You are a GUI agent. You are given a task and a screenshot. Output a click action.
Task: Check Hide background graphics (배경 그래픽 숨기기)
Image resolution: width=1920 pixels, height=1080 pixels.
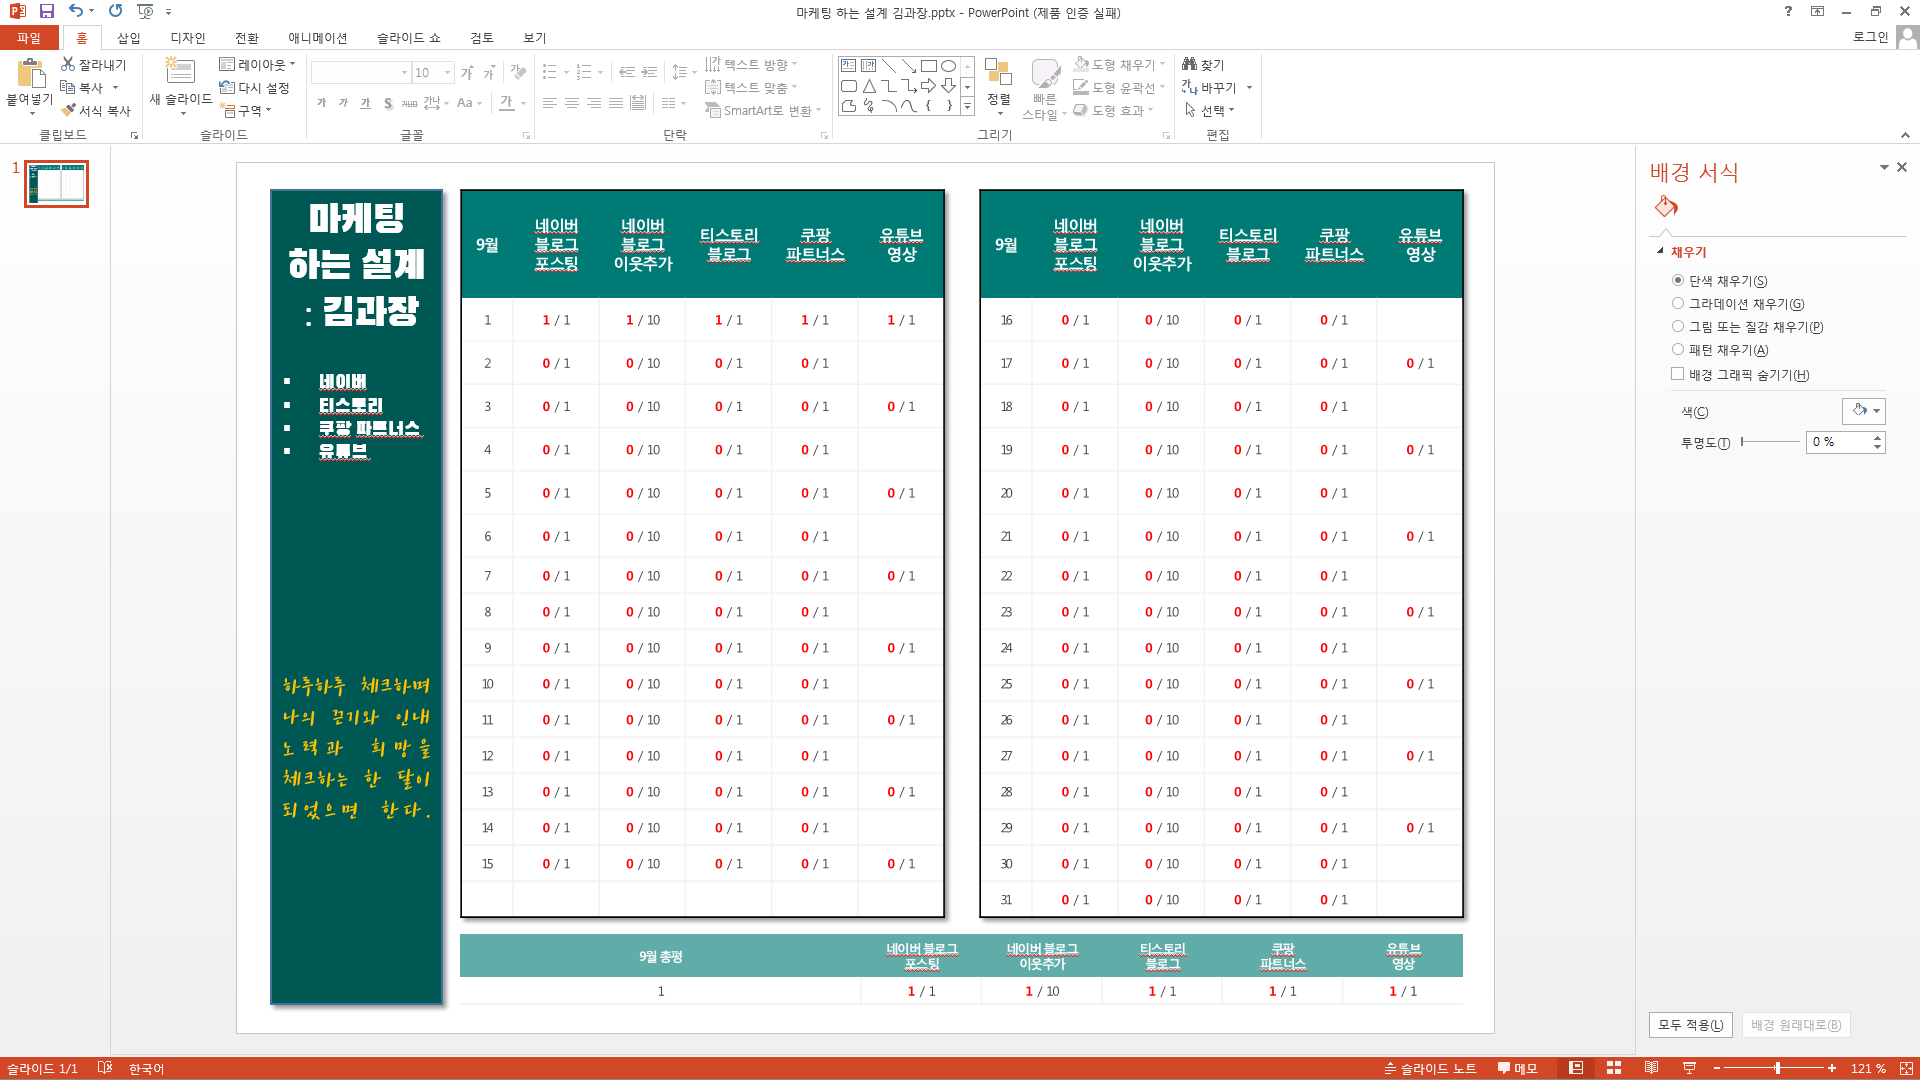point(1678,374)
